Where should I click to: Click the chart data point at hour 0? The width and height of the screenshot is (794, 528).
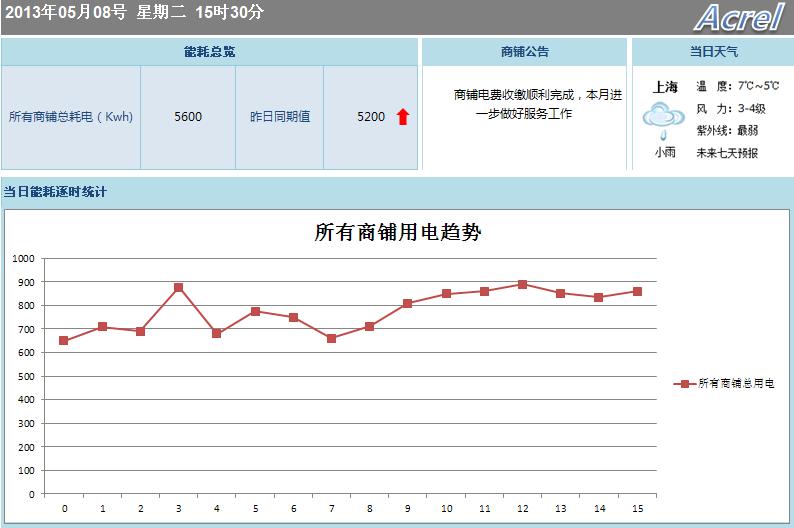pyautogui.click(x=64, y=341)
